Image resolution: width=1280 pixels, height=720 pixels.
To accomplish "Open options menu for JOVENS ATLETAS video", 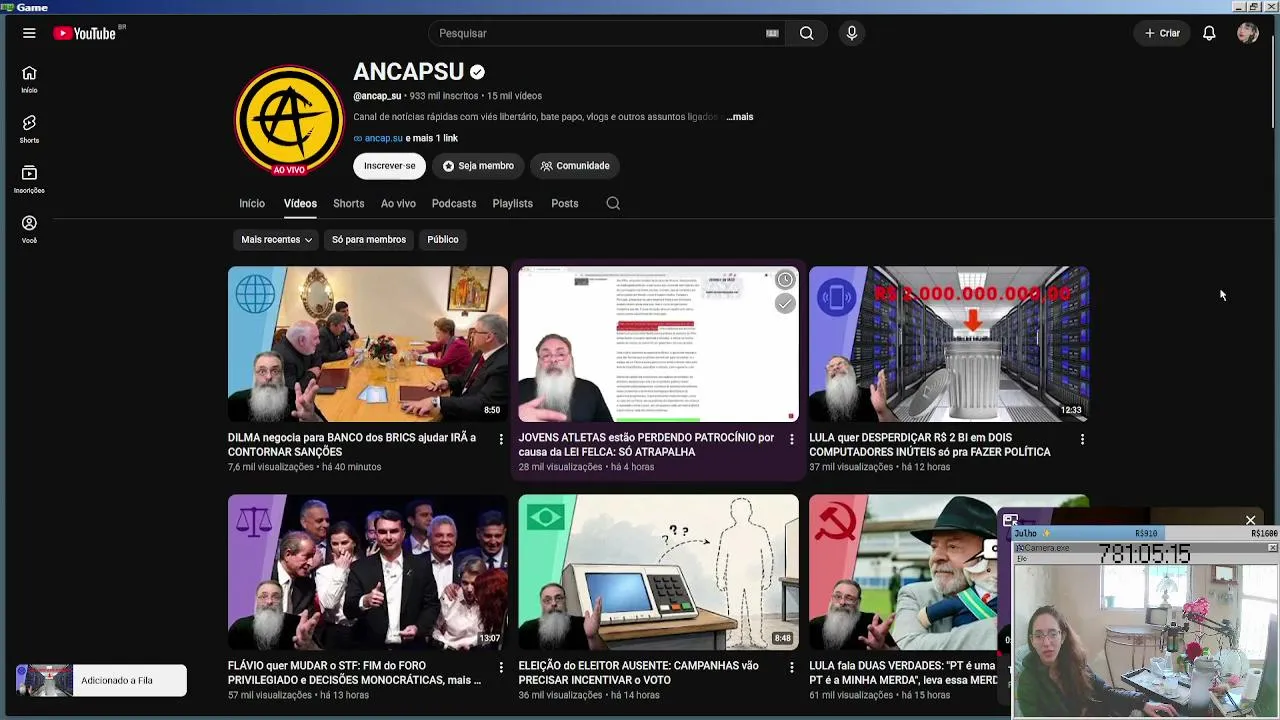I will (791, 439).
